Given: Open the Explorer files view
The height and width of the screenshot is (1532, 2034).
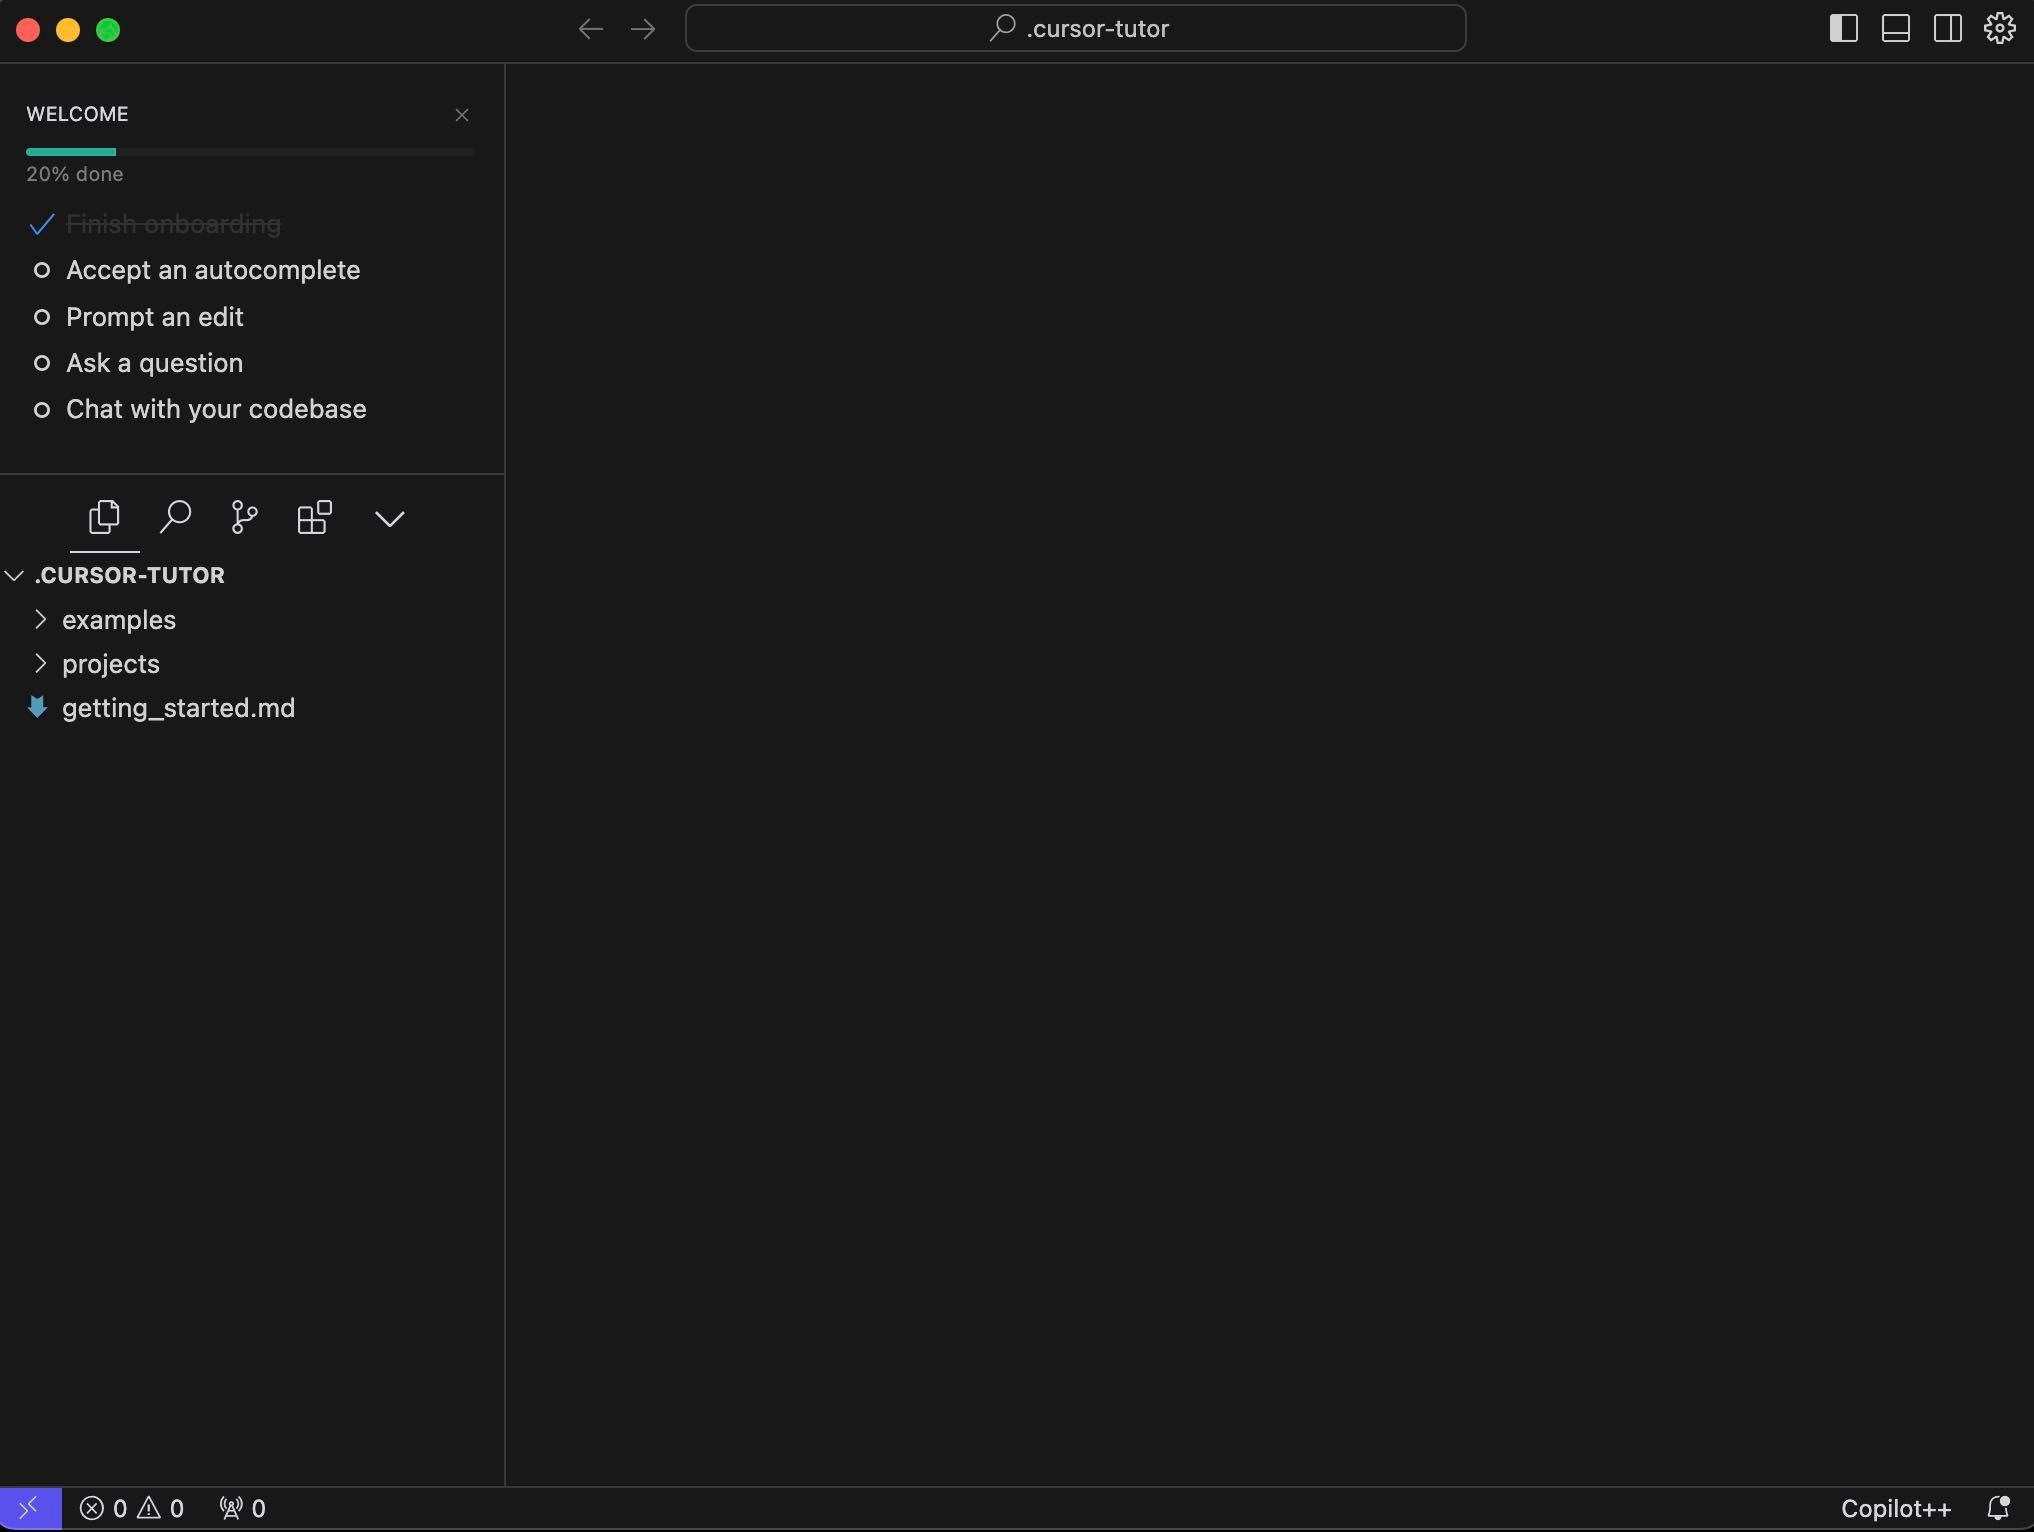Looking at the screenshot, I should [x=104, y=517].
